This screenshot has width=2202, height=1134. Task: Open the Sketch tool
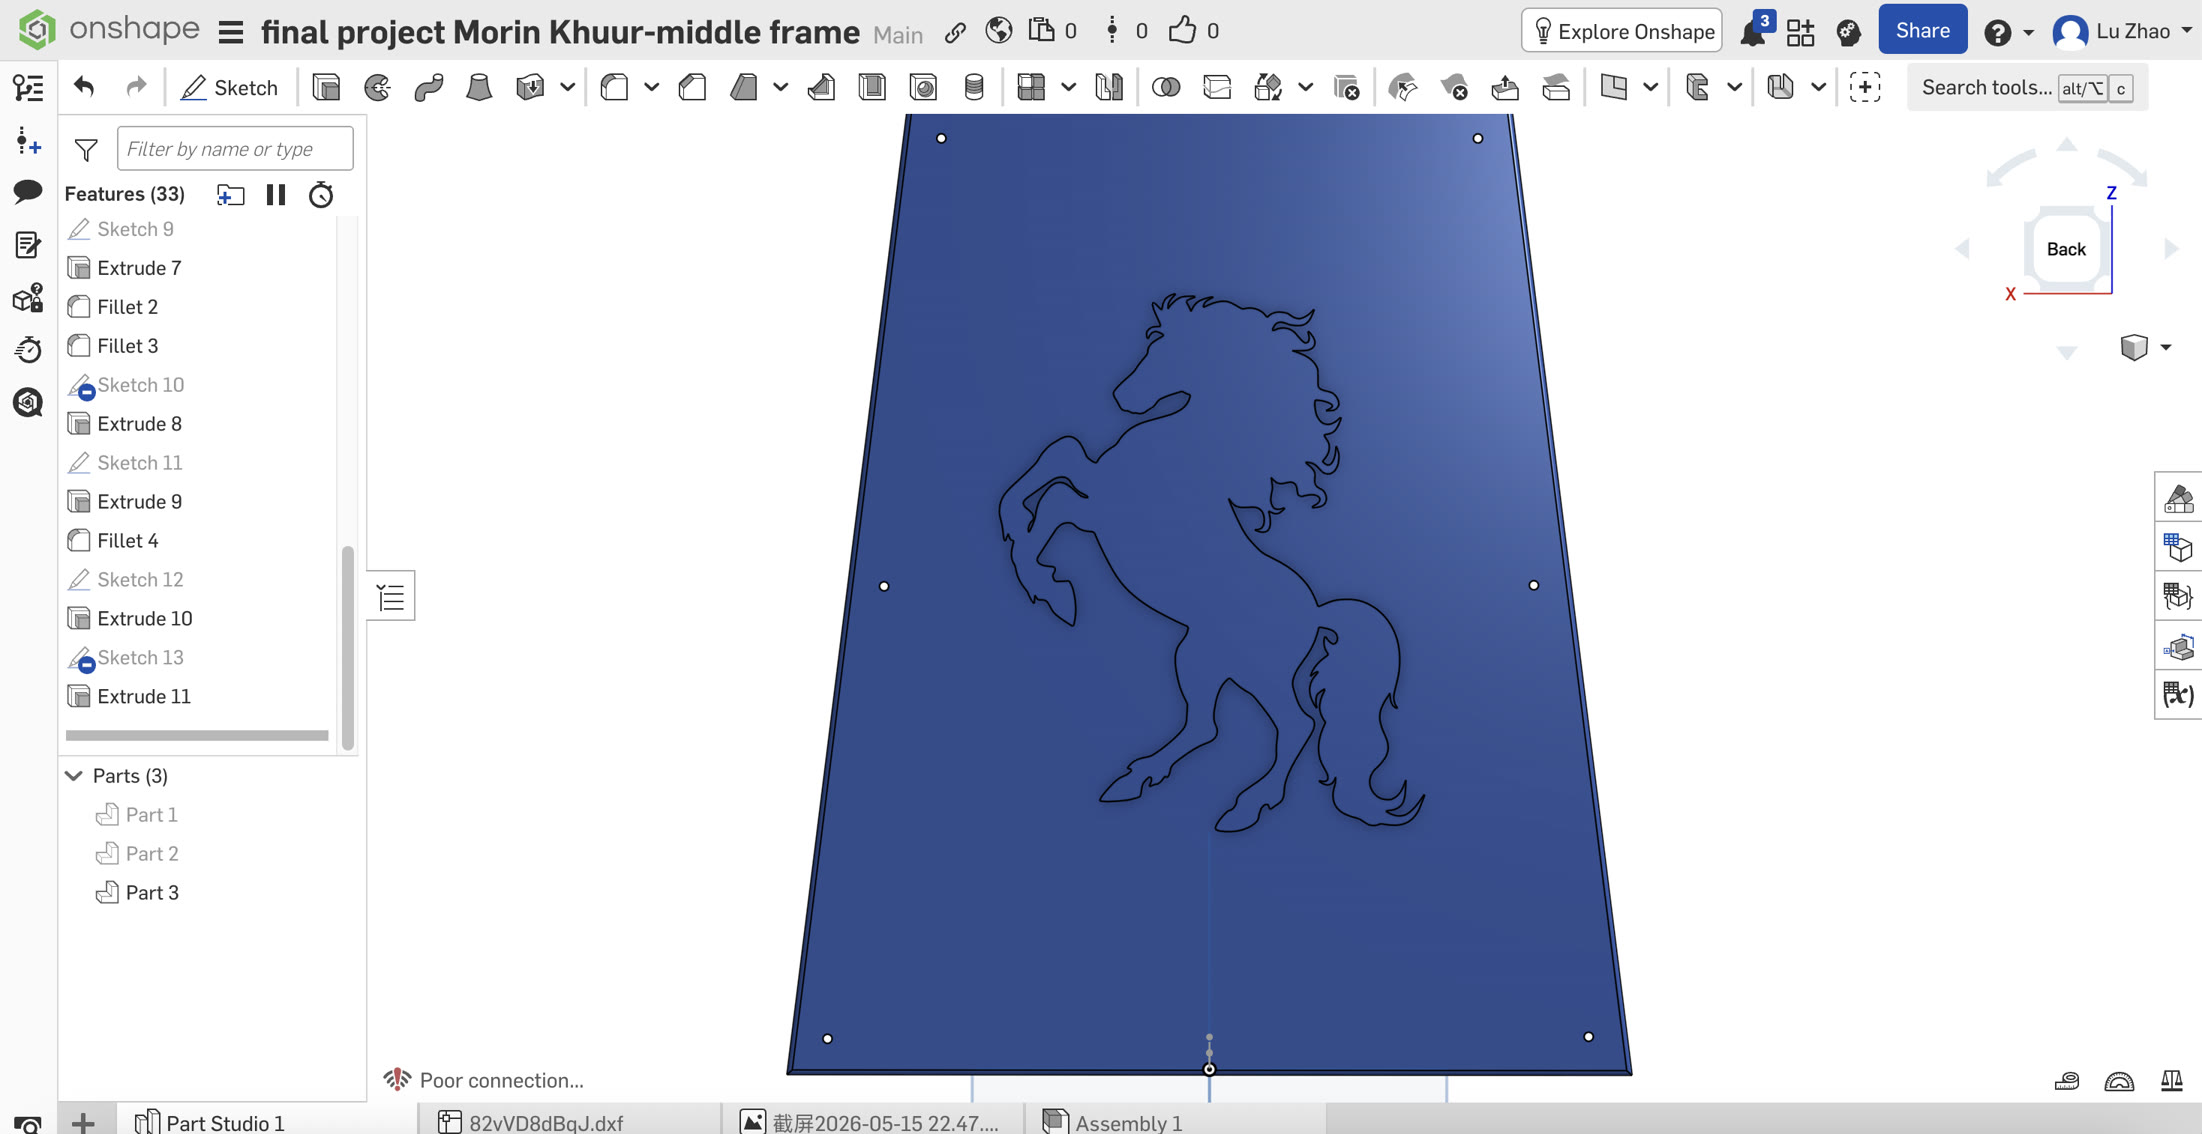tap(229, 87)
